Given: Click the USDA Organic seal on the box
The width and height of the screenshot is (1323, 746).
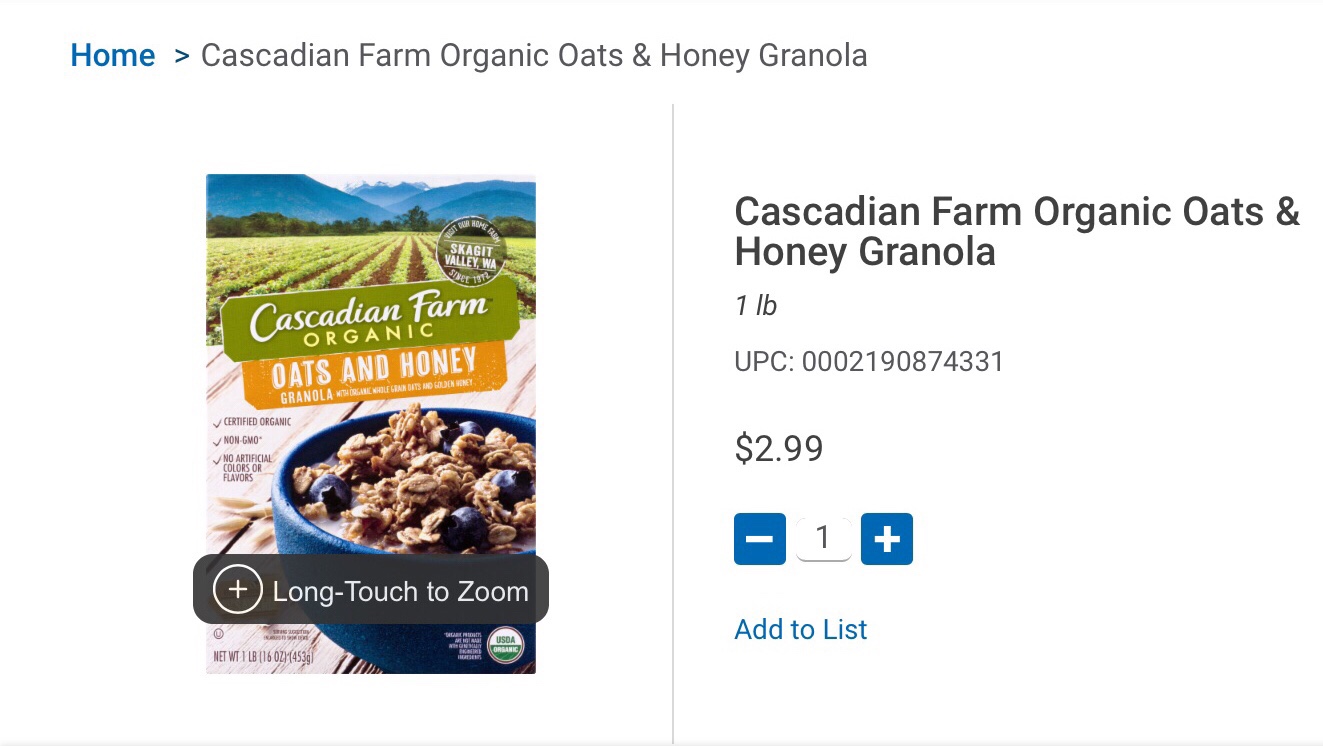Looking at the screenshot, I should coord(506,643).
